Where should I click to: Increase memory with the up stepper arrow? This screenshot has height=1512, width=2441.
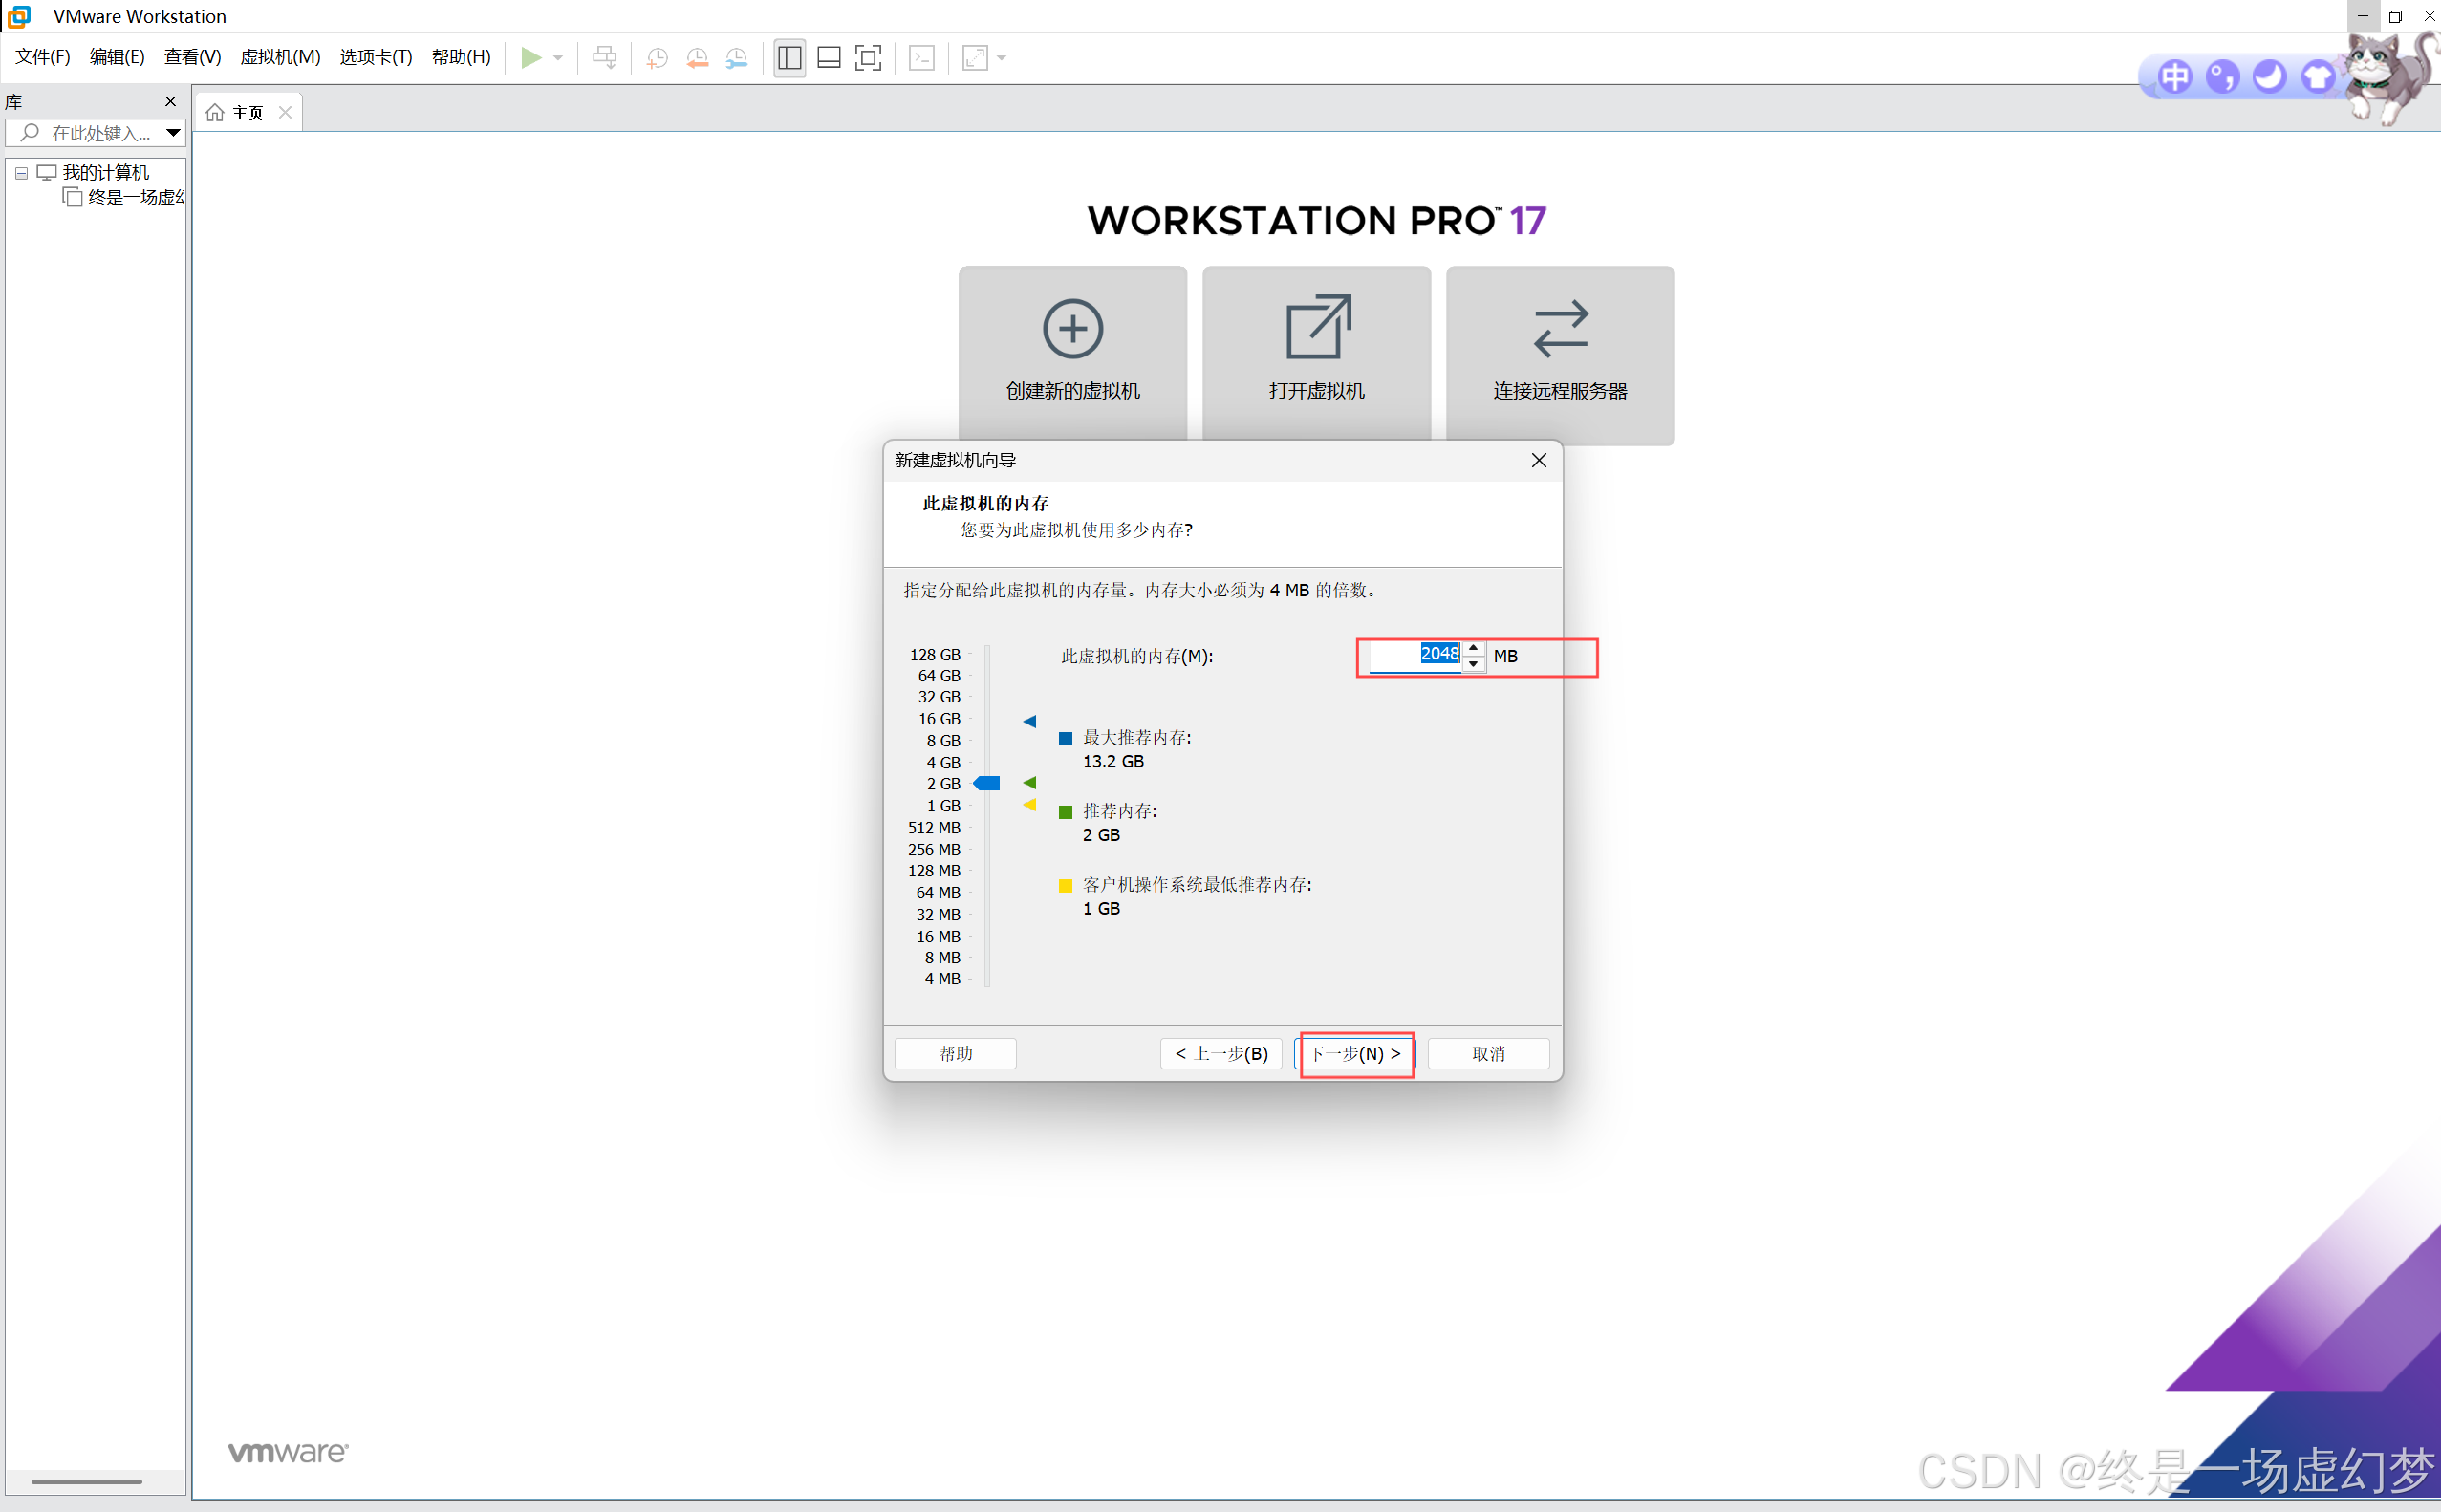1473,648
